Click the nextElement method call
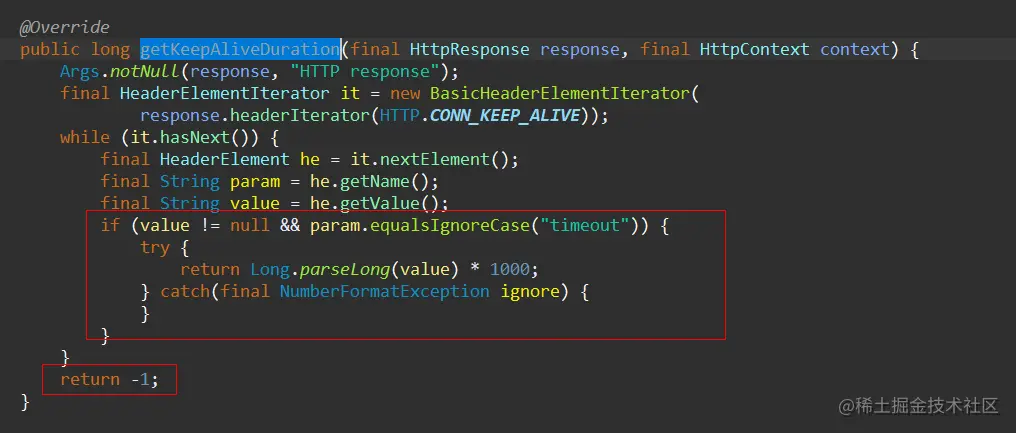This screenshot has height=433, width=1016. 435,159
